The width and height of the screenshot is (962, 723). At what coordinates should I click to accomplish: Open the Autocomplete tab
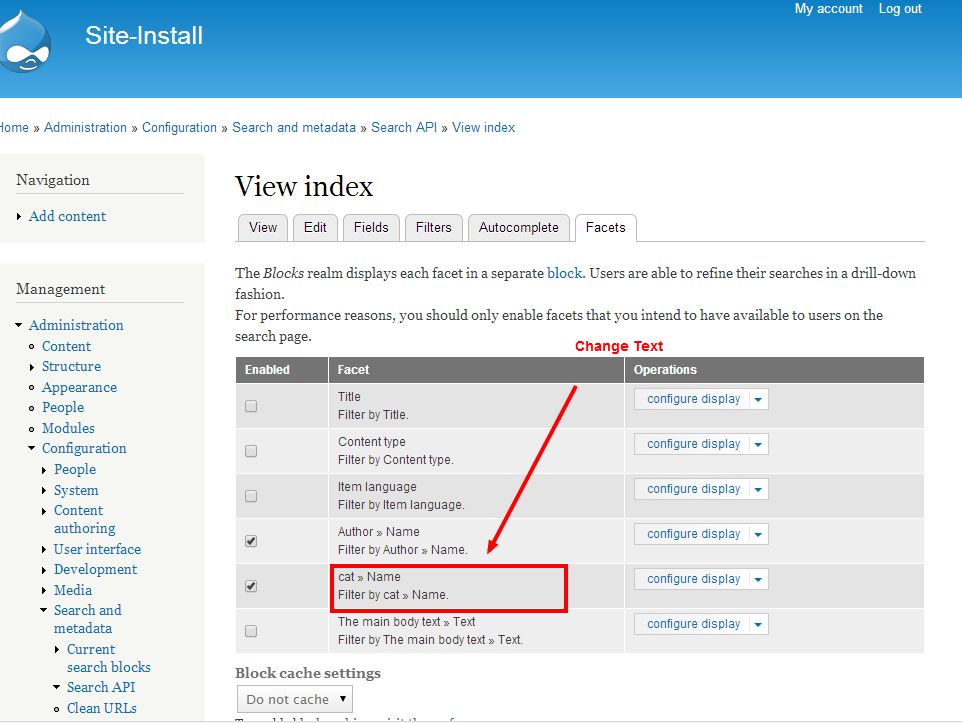518,228
